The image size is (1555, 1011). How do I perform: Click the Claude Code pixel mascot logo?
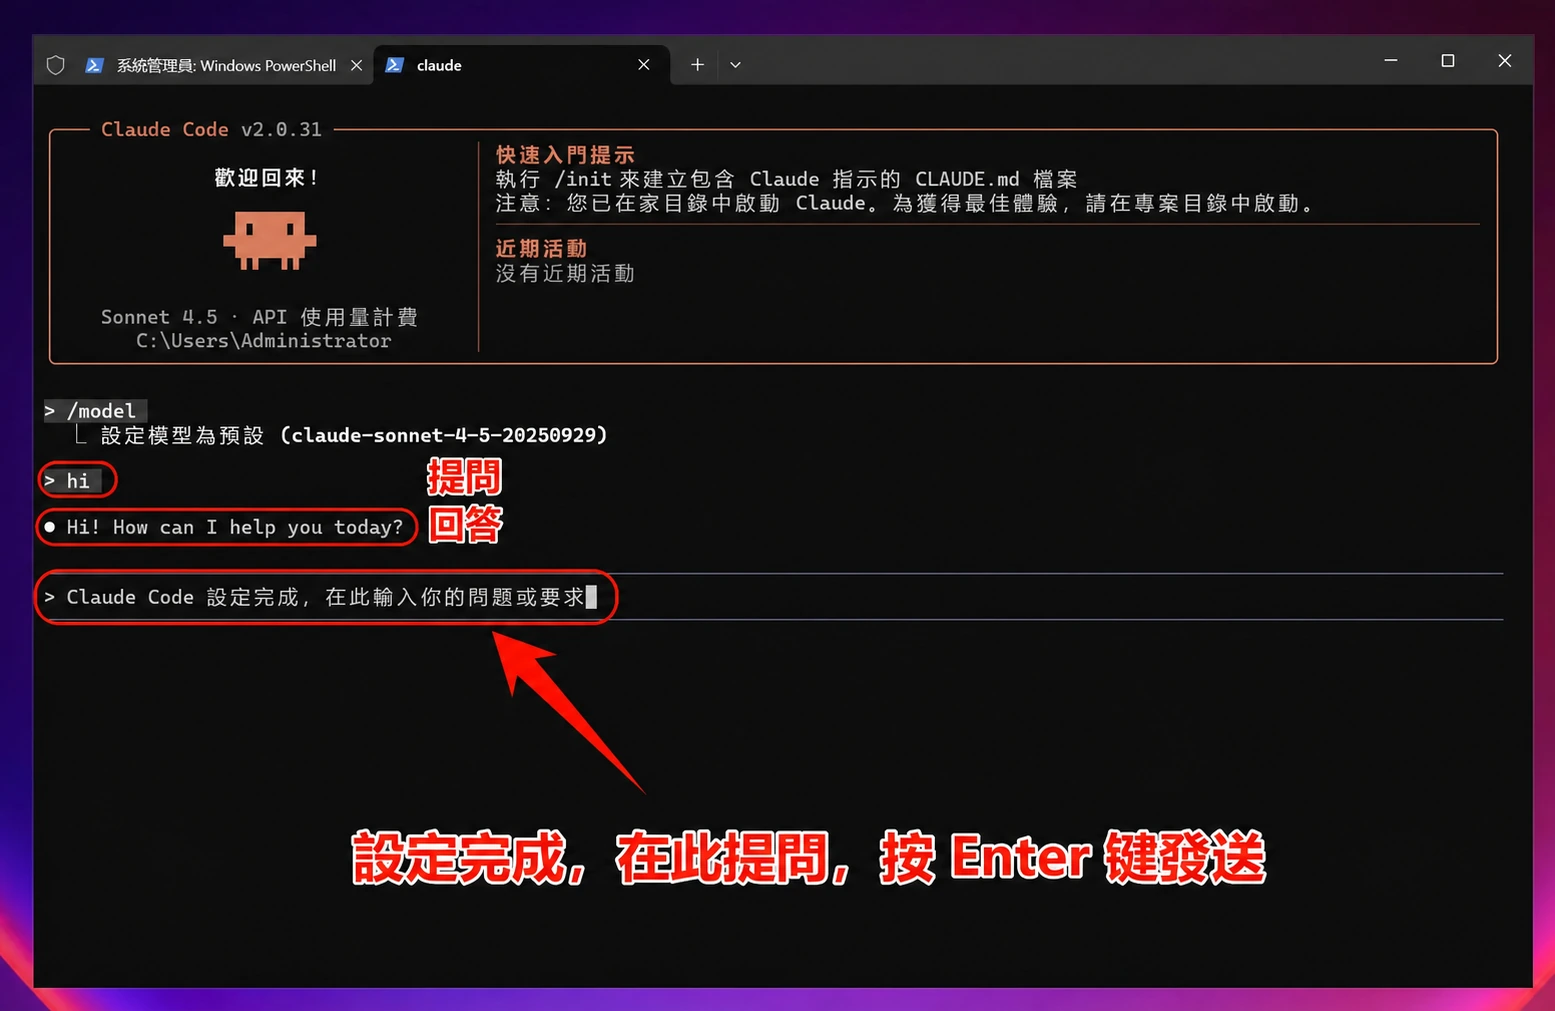tap(269, 240)
